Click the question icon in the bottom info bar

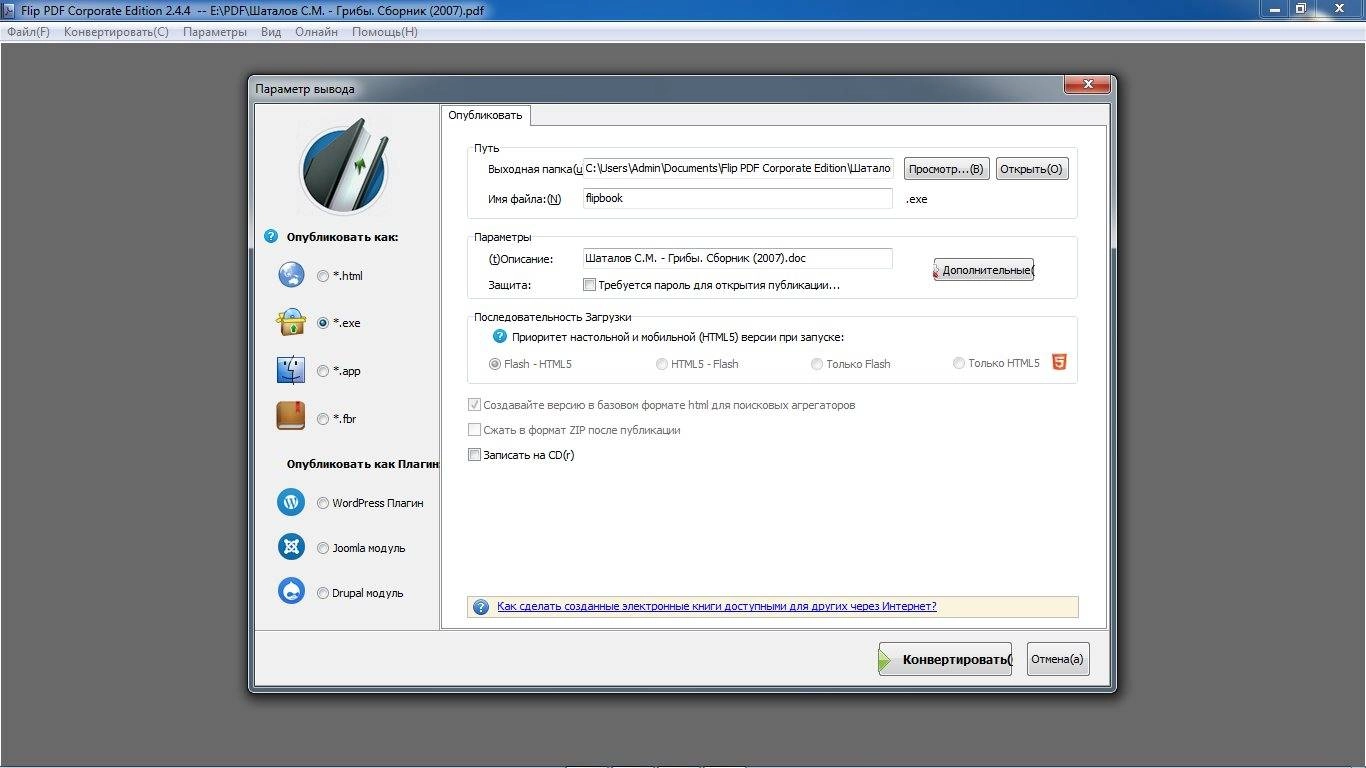[x=481, y=607]
